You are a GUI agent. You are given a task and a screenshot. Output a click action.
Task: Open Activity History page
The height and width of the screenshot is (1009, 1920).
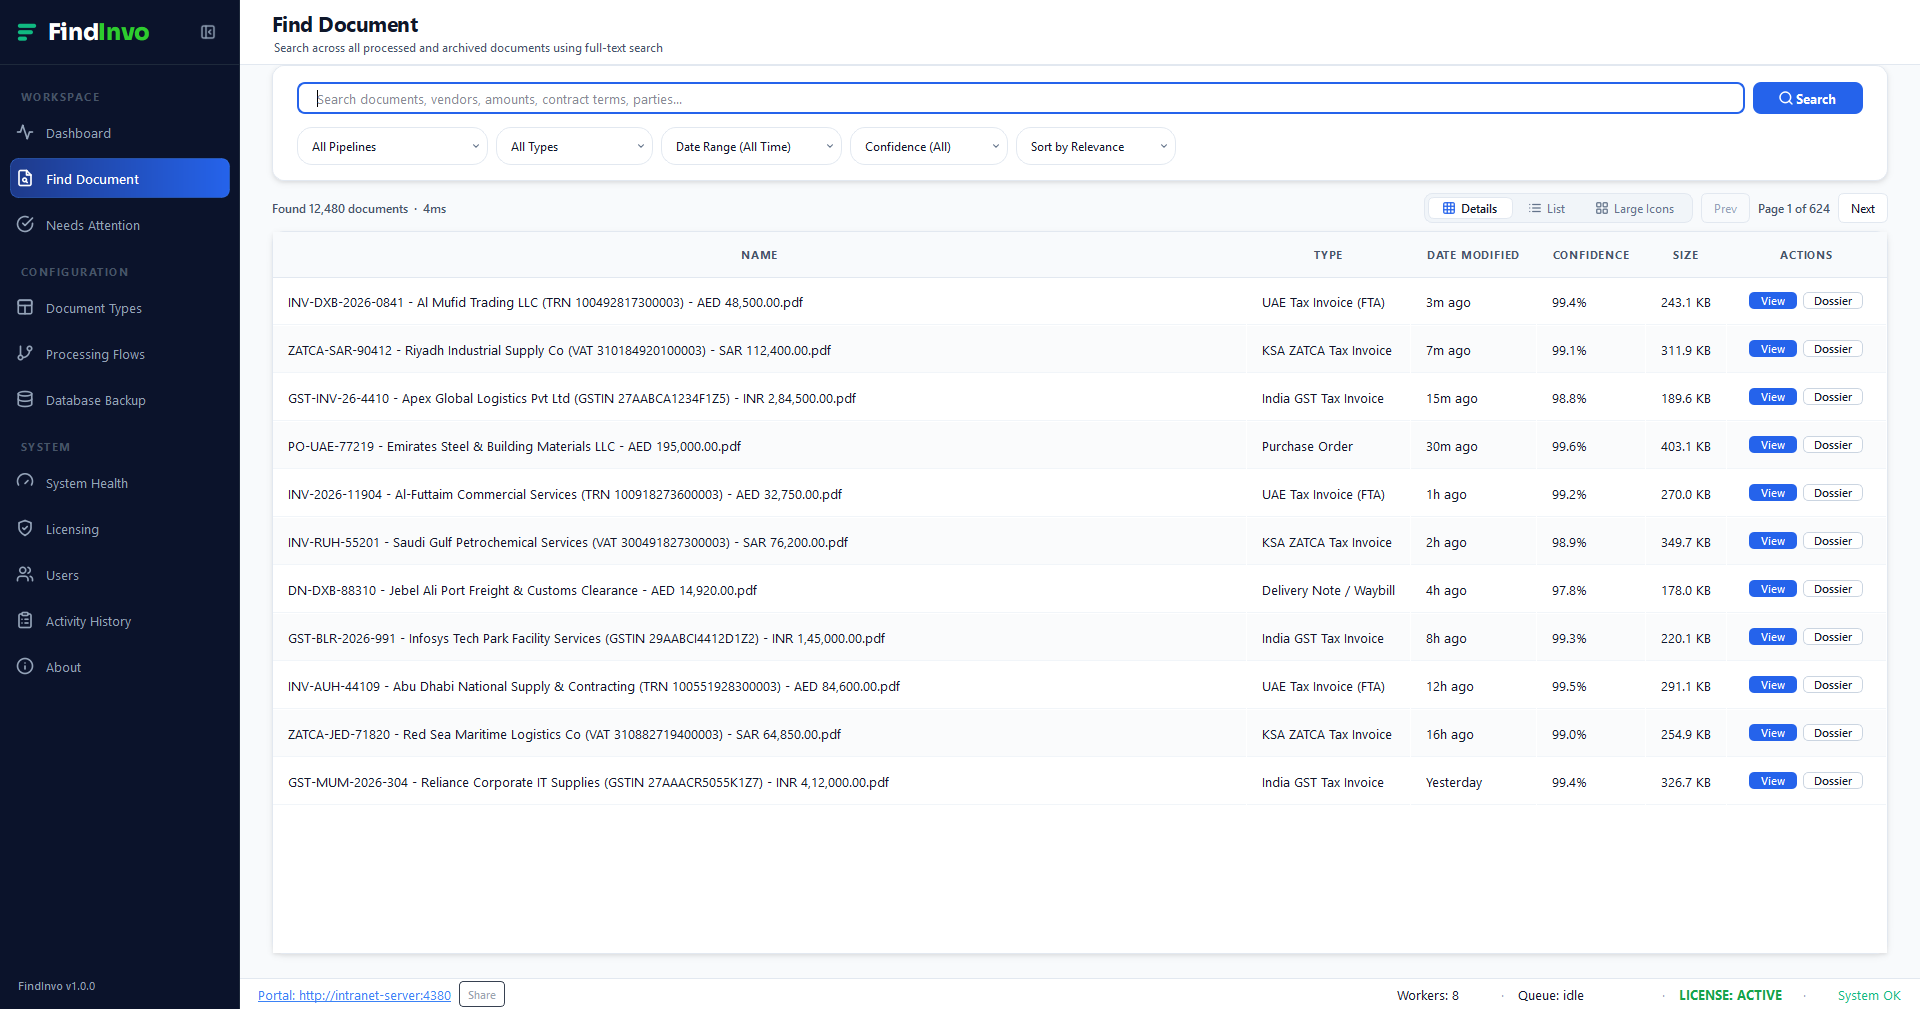coord(120,621)
